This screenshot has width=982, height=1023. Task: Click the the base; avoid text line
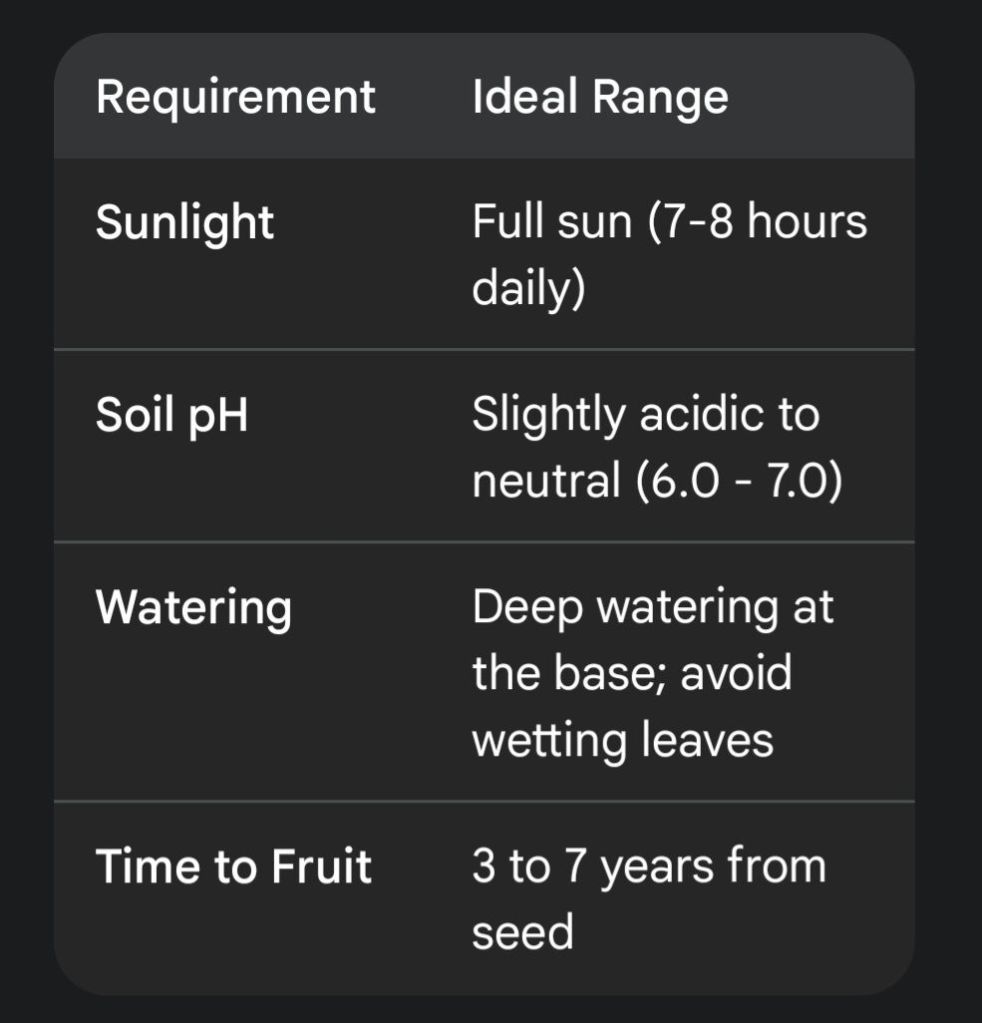[x=631, y=672]
